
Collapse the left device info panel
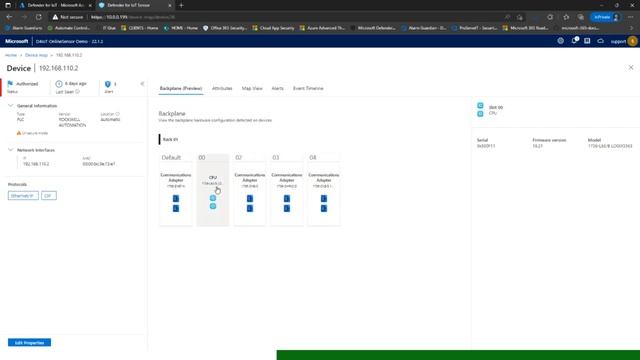pyautogui.click(x=142, y=84)
